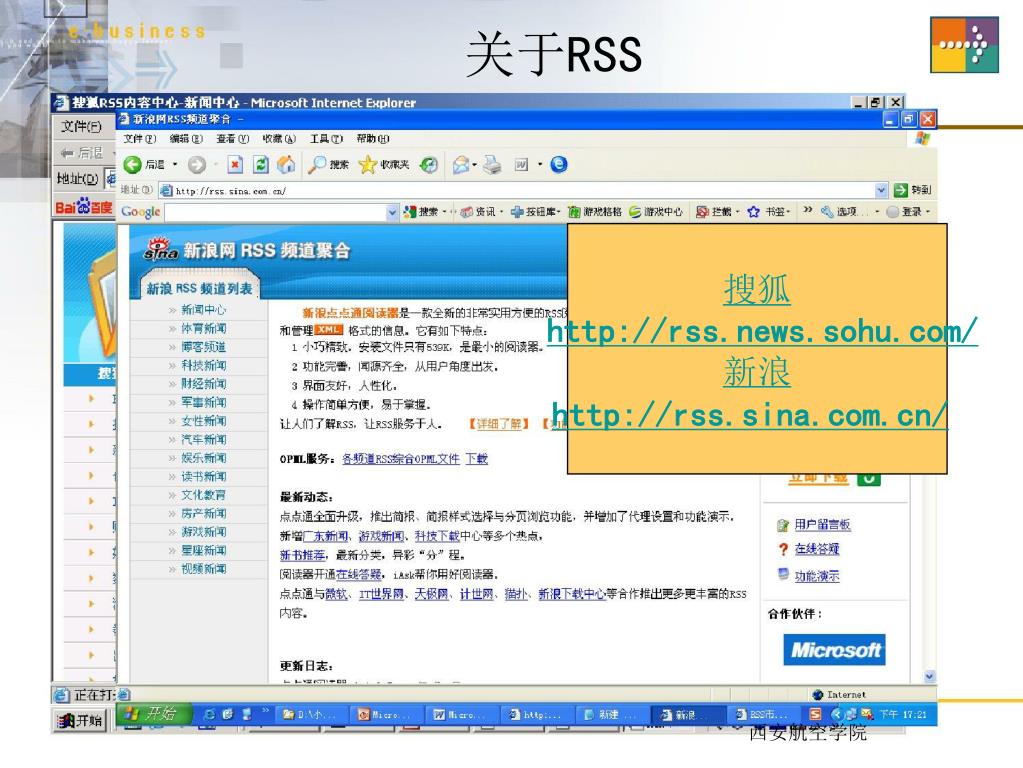Click the 新浪 link in orange box
1023x768 pixels.
point(757,372)
